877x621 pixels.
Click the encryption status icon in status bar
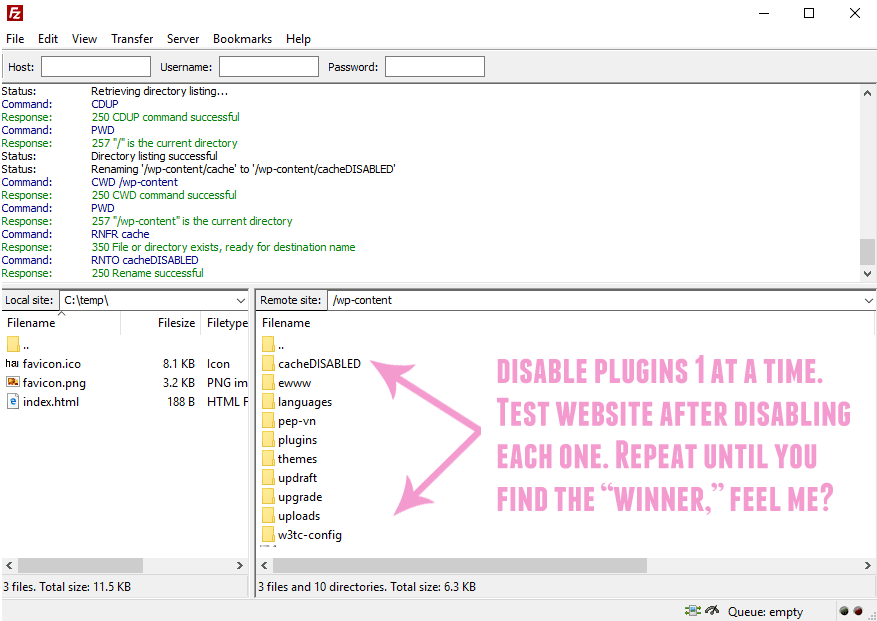(x=693, y=611)
